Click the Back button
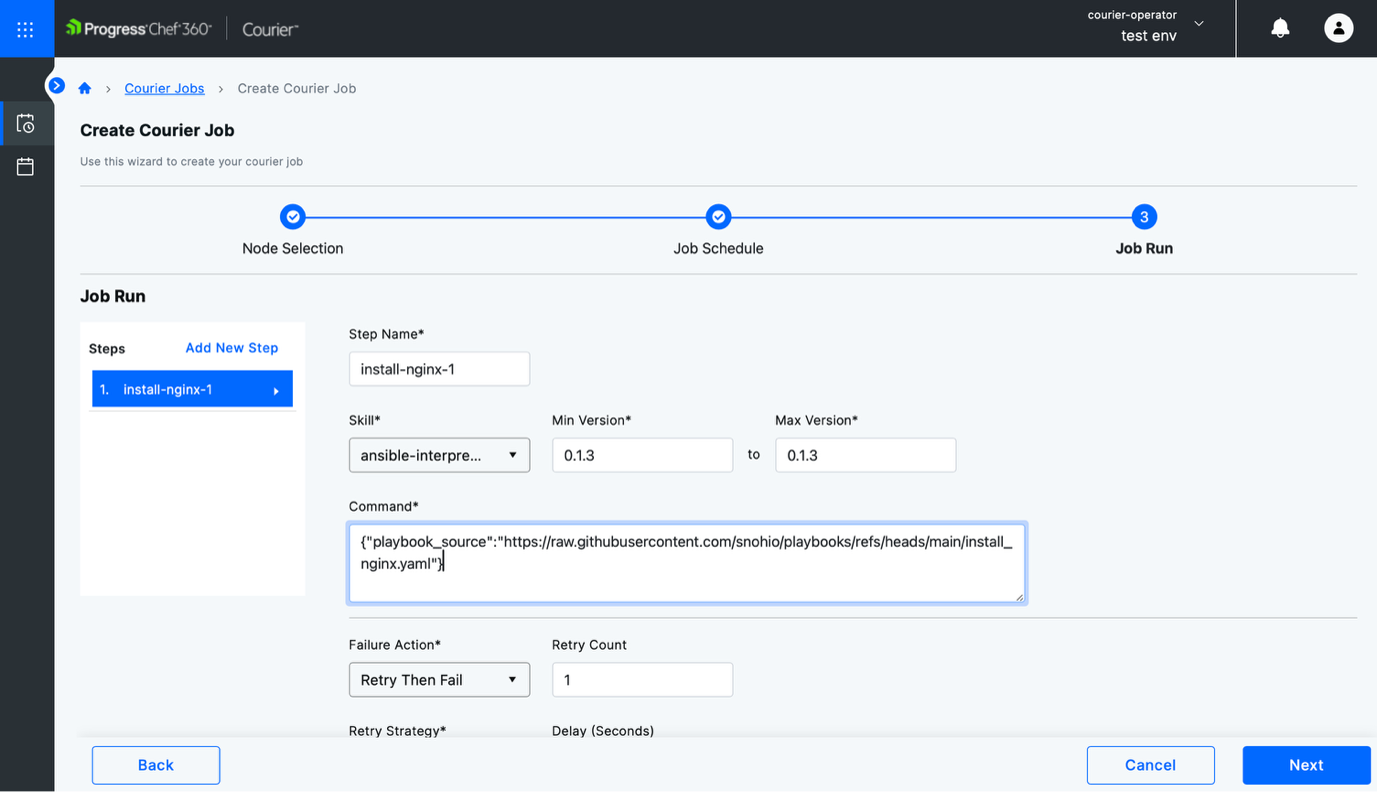Viewport: 1381px width, 794px height. (x=156, y=765)
